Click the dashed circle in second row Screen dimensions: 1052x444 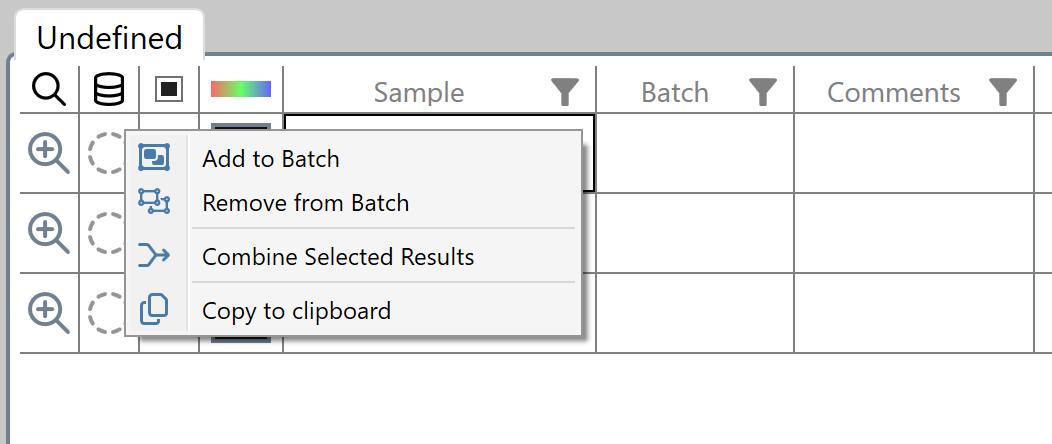103,233
